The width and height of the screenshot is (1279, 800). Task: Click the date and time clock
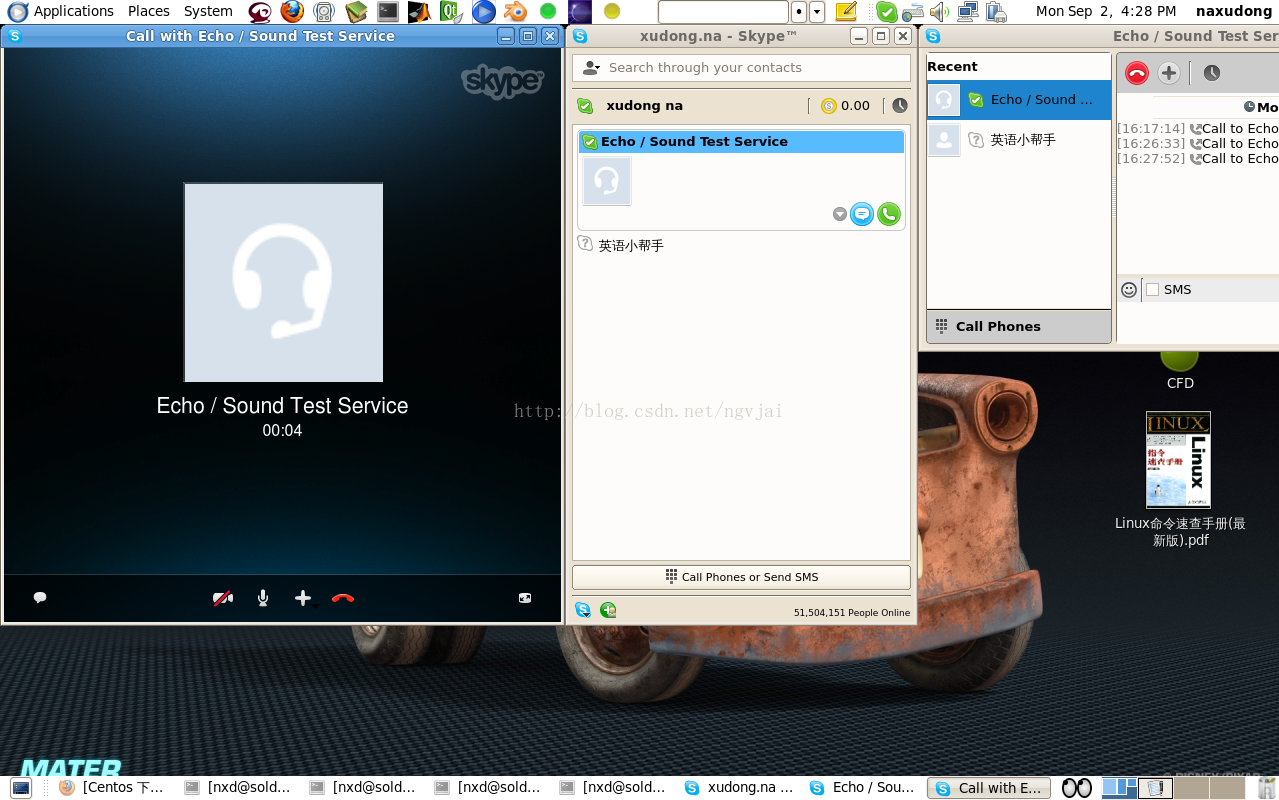pos(1106,12)
